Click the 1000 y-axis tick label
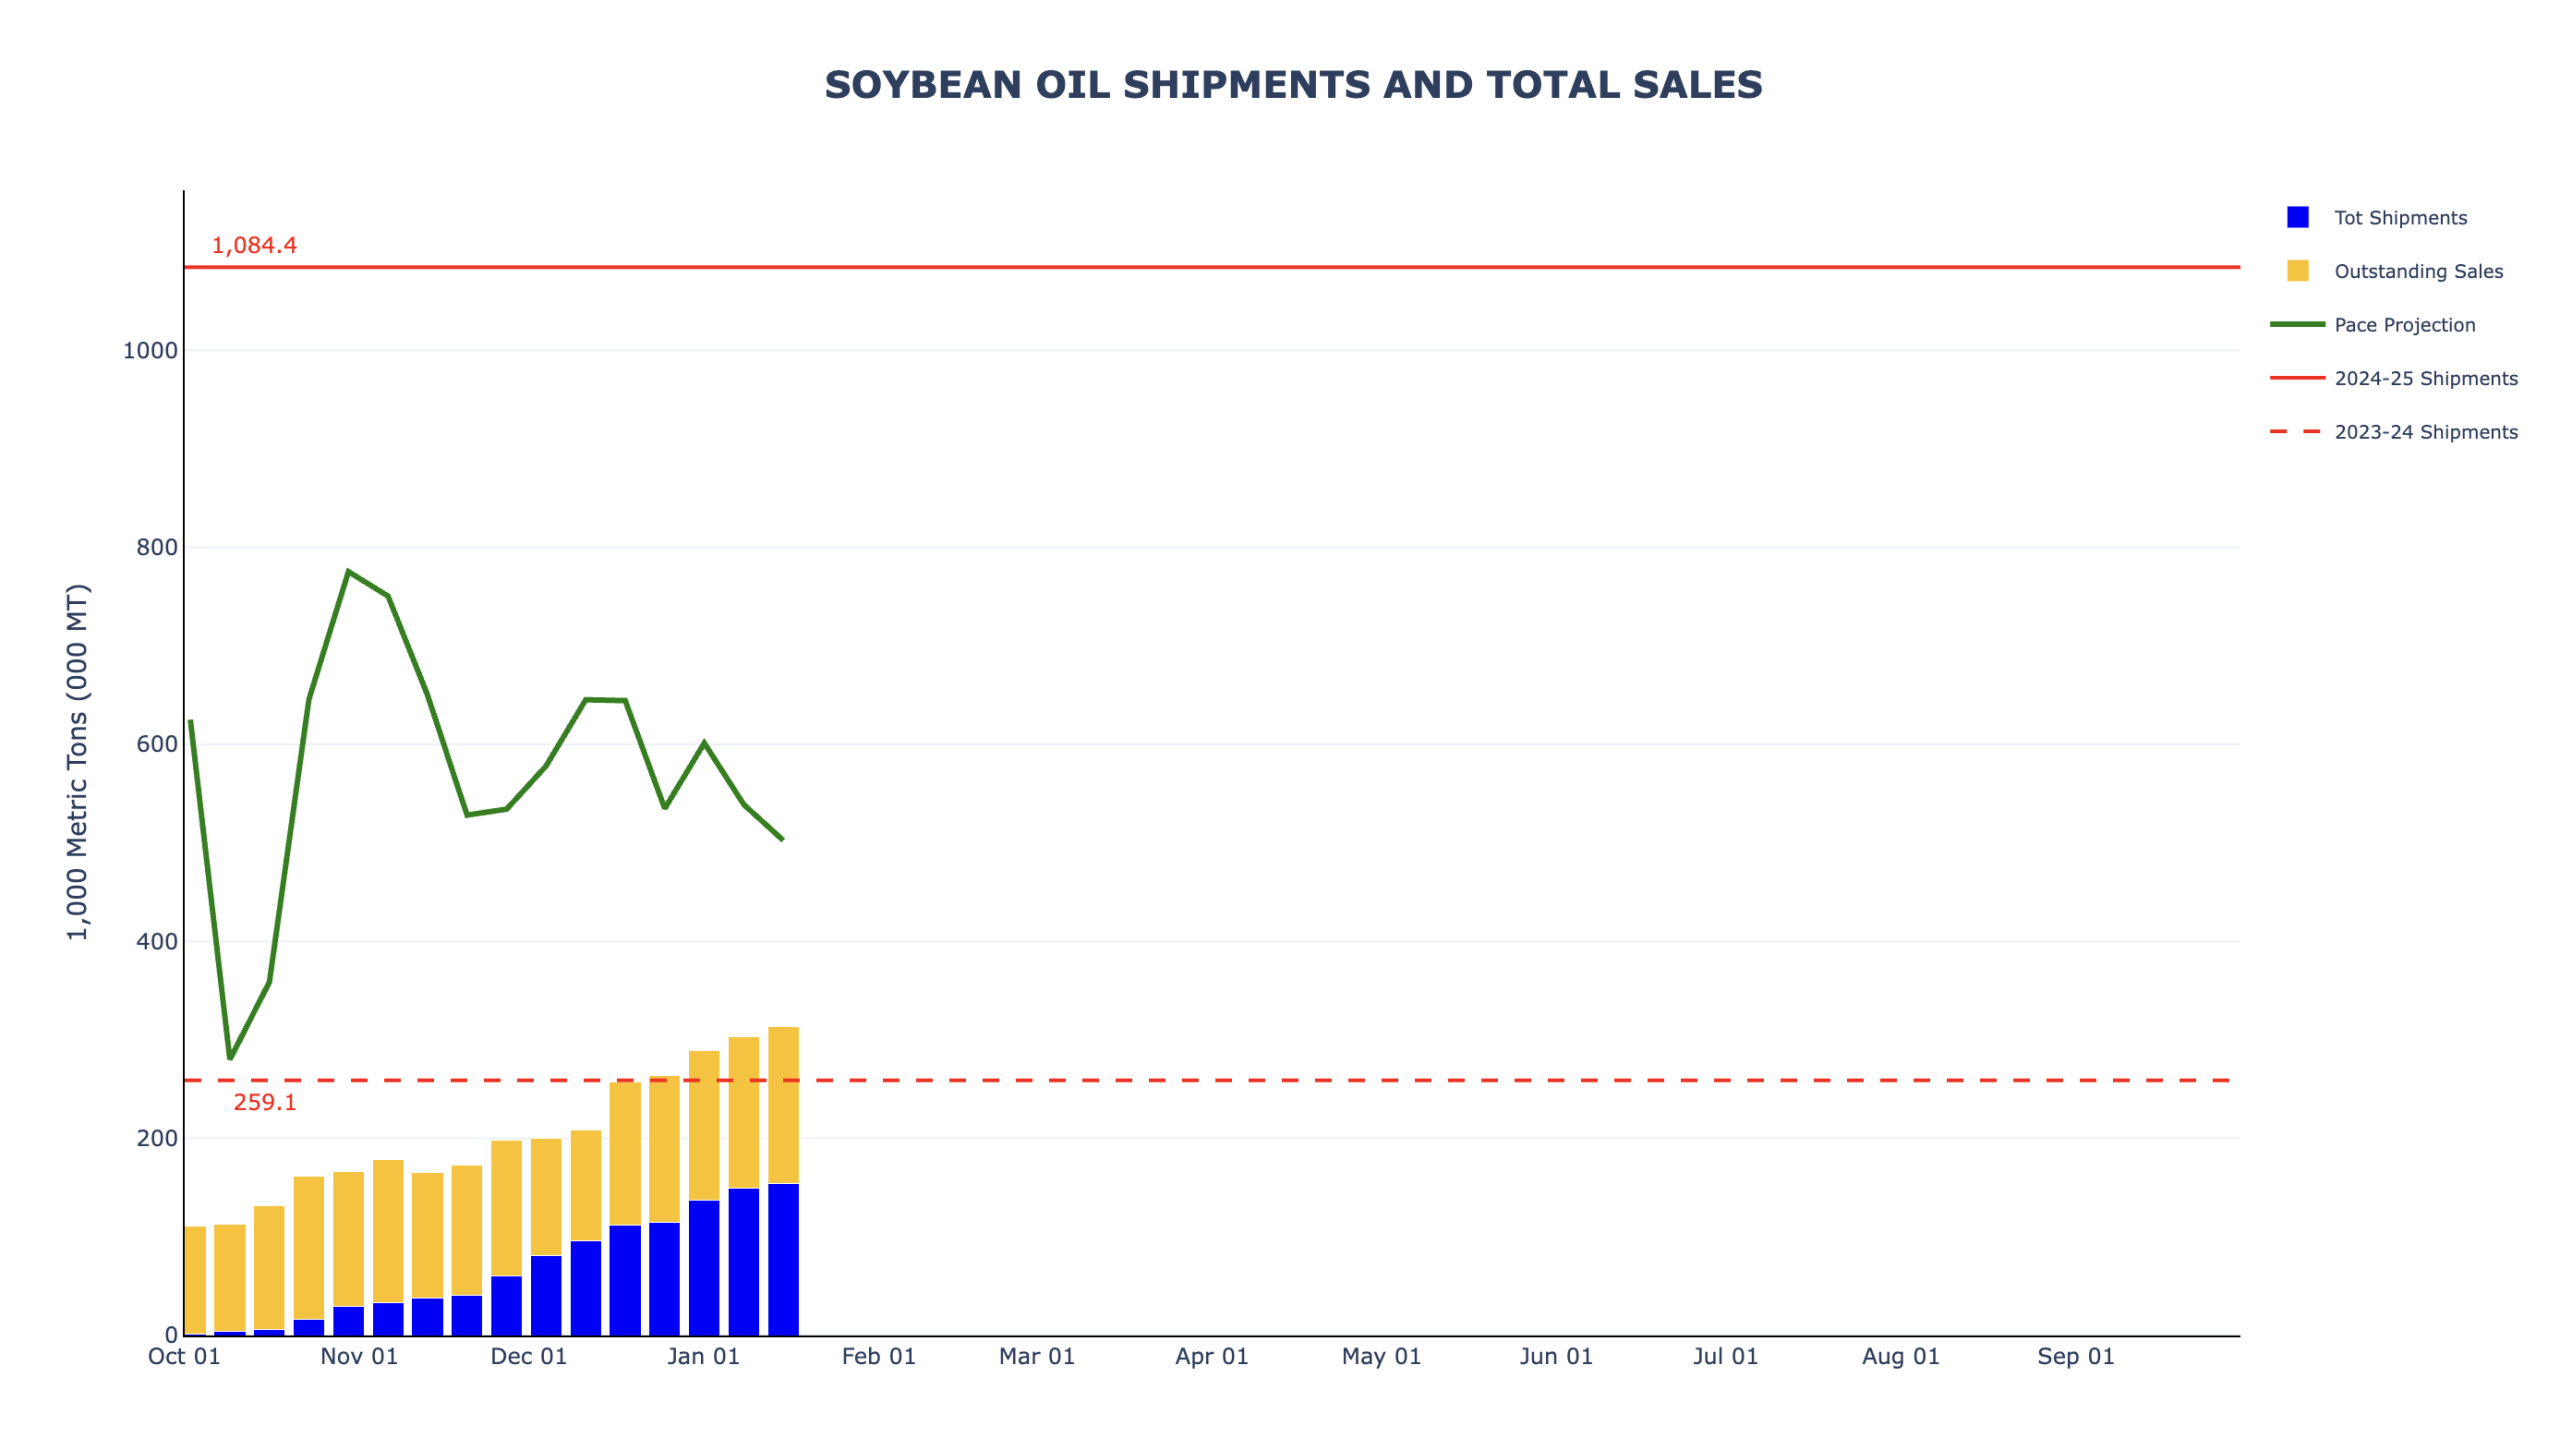The image size is (2560, 1450). coord(150,351)
